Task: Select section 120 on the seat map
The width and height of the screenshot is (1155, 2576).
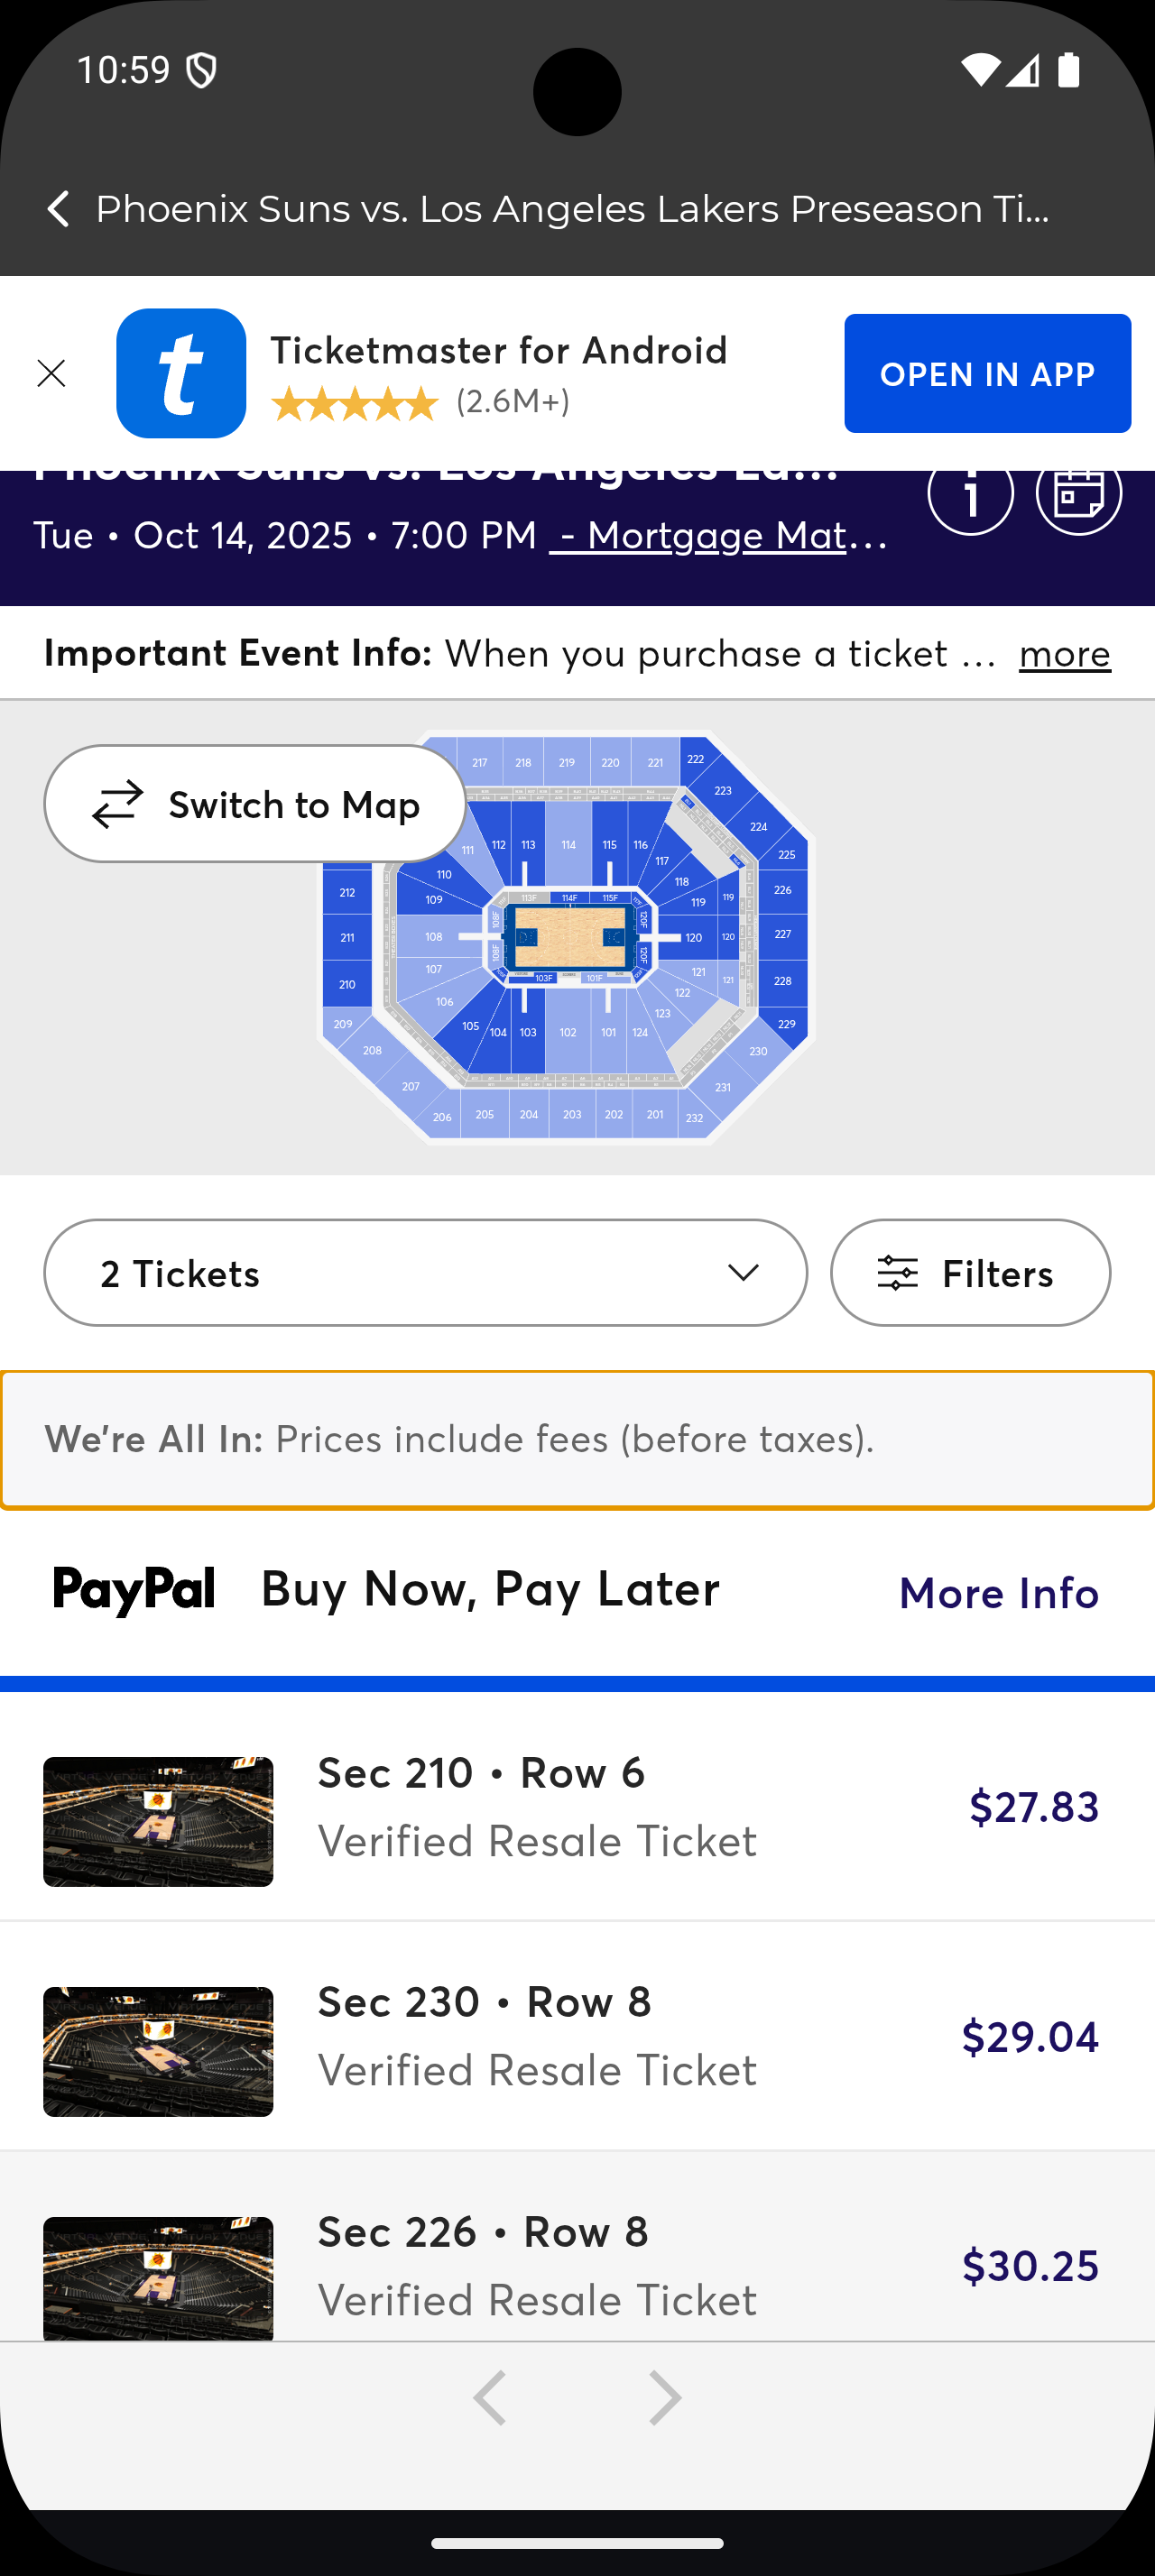Action: tap(693, 938)
